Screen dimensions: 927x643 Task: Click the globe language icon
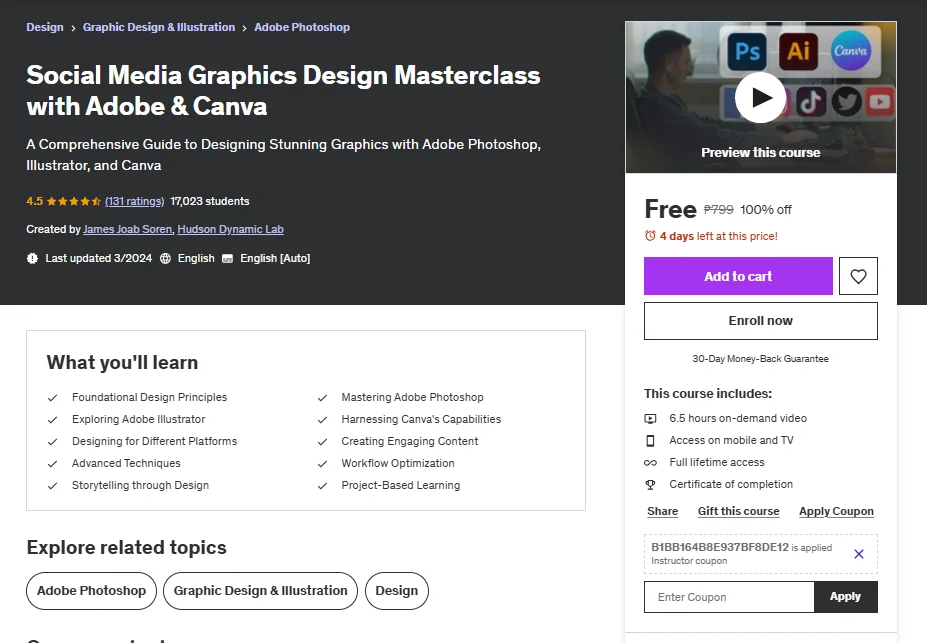tap(166, 258)
